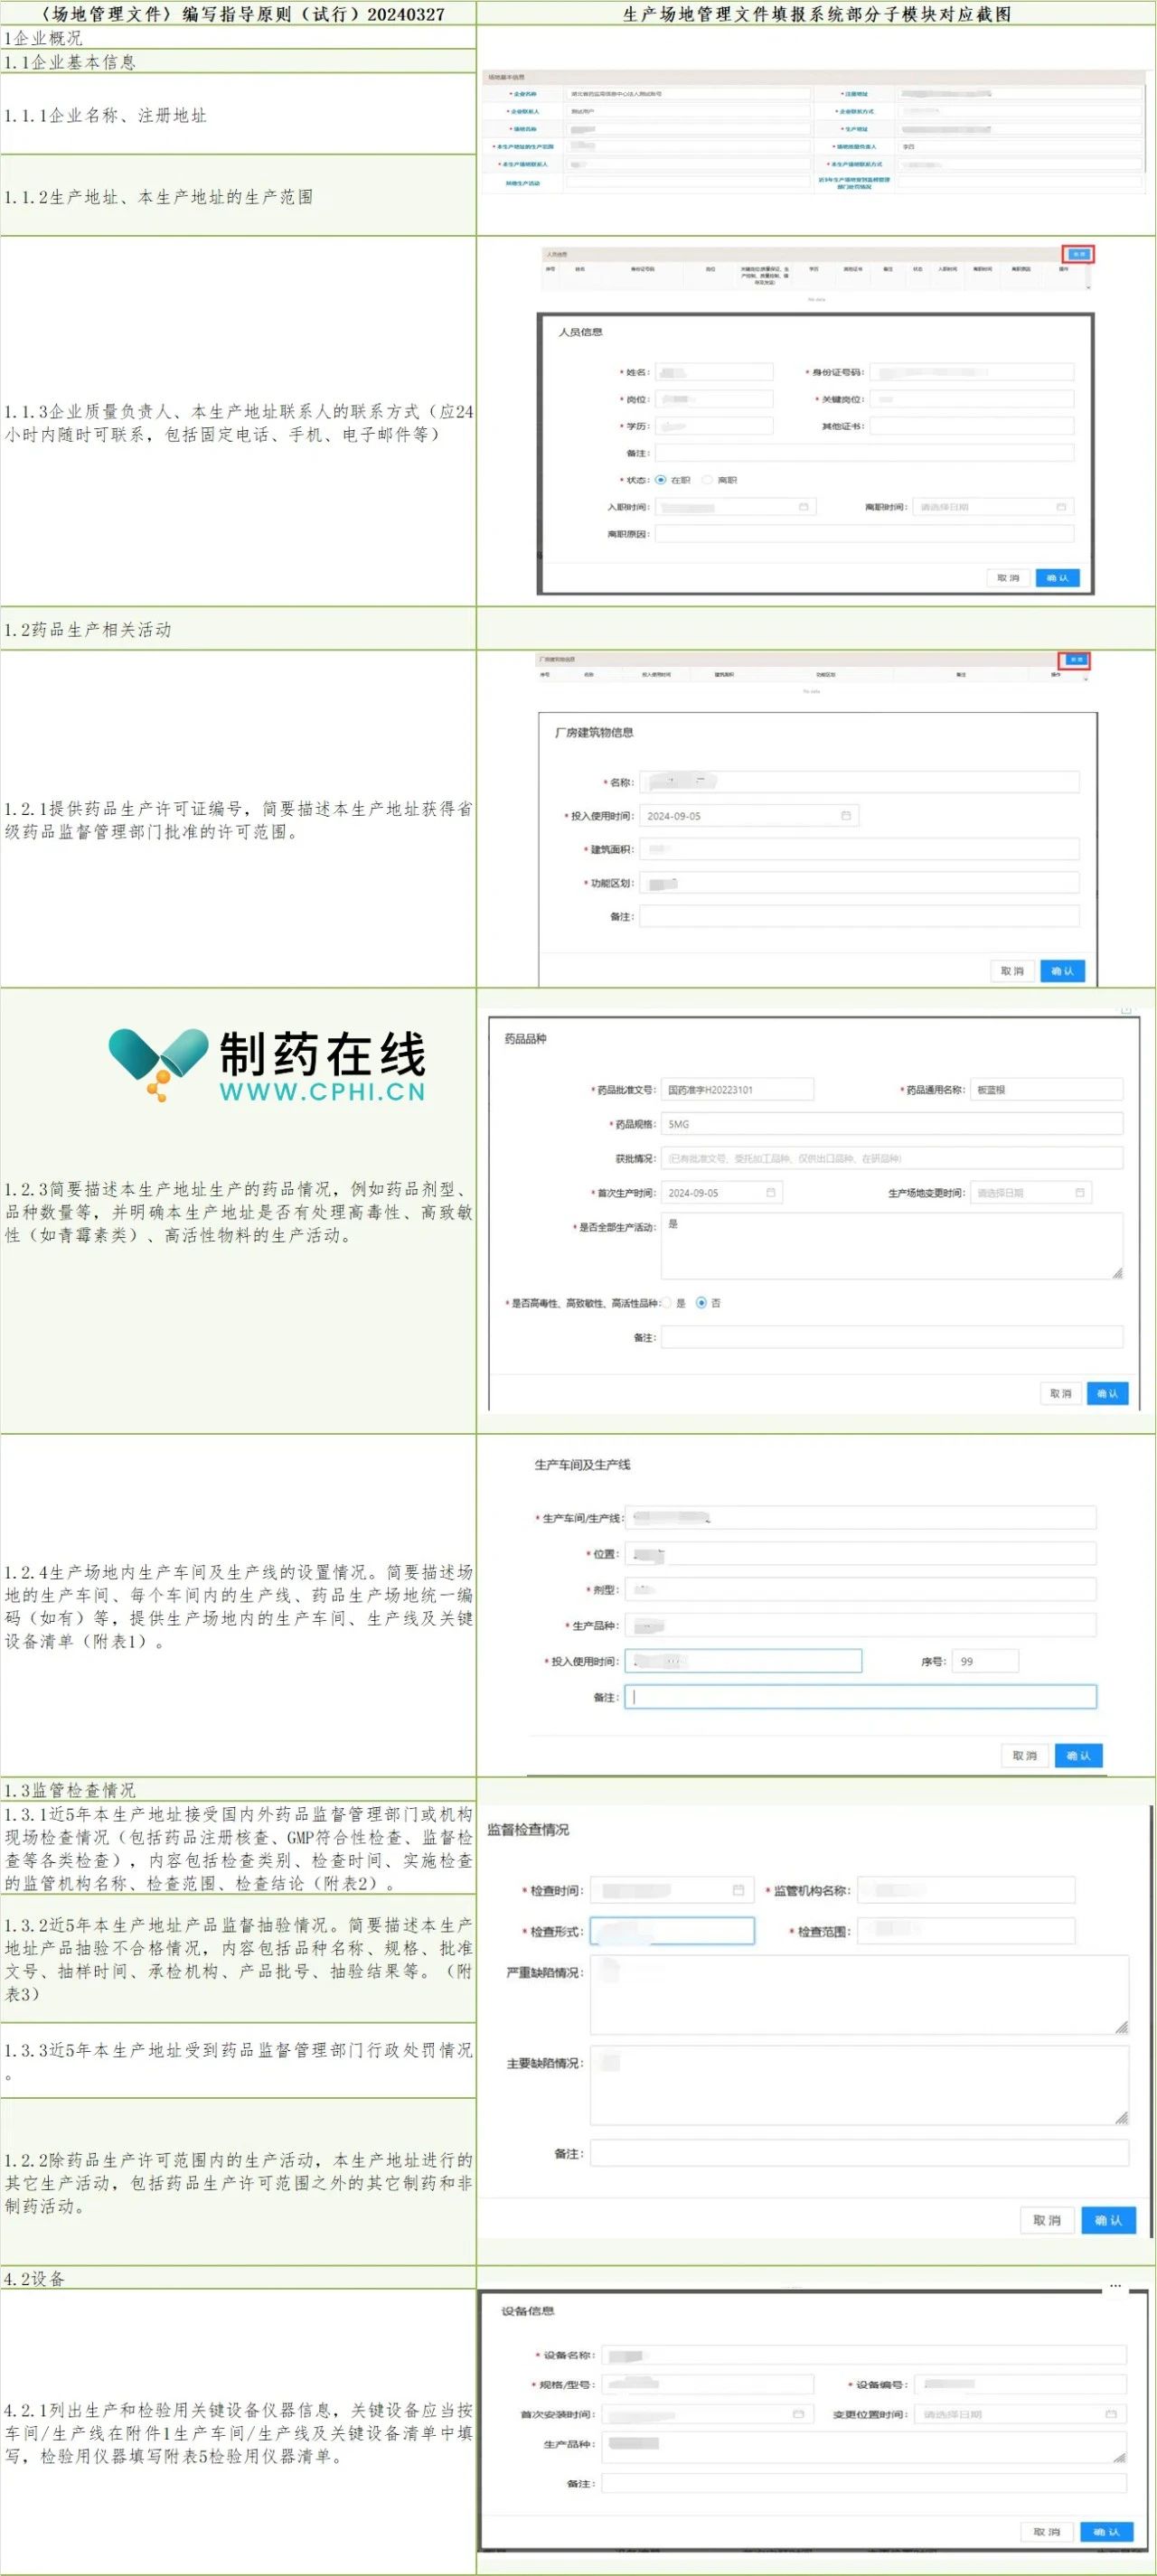This screenshot has height=2576, width=1157.
Task: Click 确认 in 生产车间及生产线 dialog
Action: [1078, 1755]
